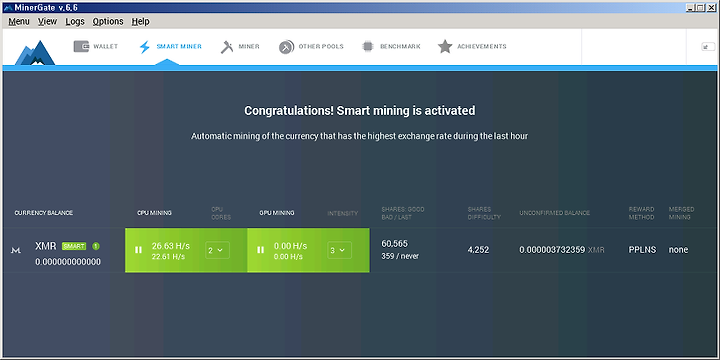Click the shares difficulty value 4,252
The width and height of the screenshot is (720, 360).
point(478,250)
